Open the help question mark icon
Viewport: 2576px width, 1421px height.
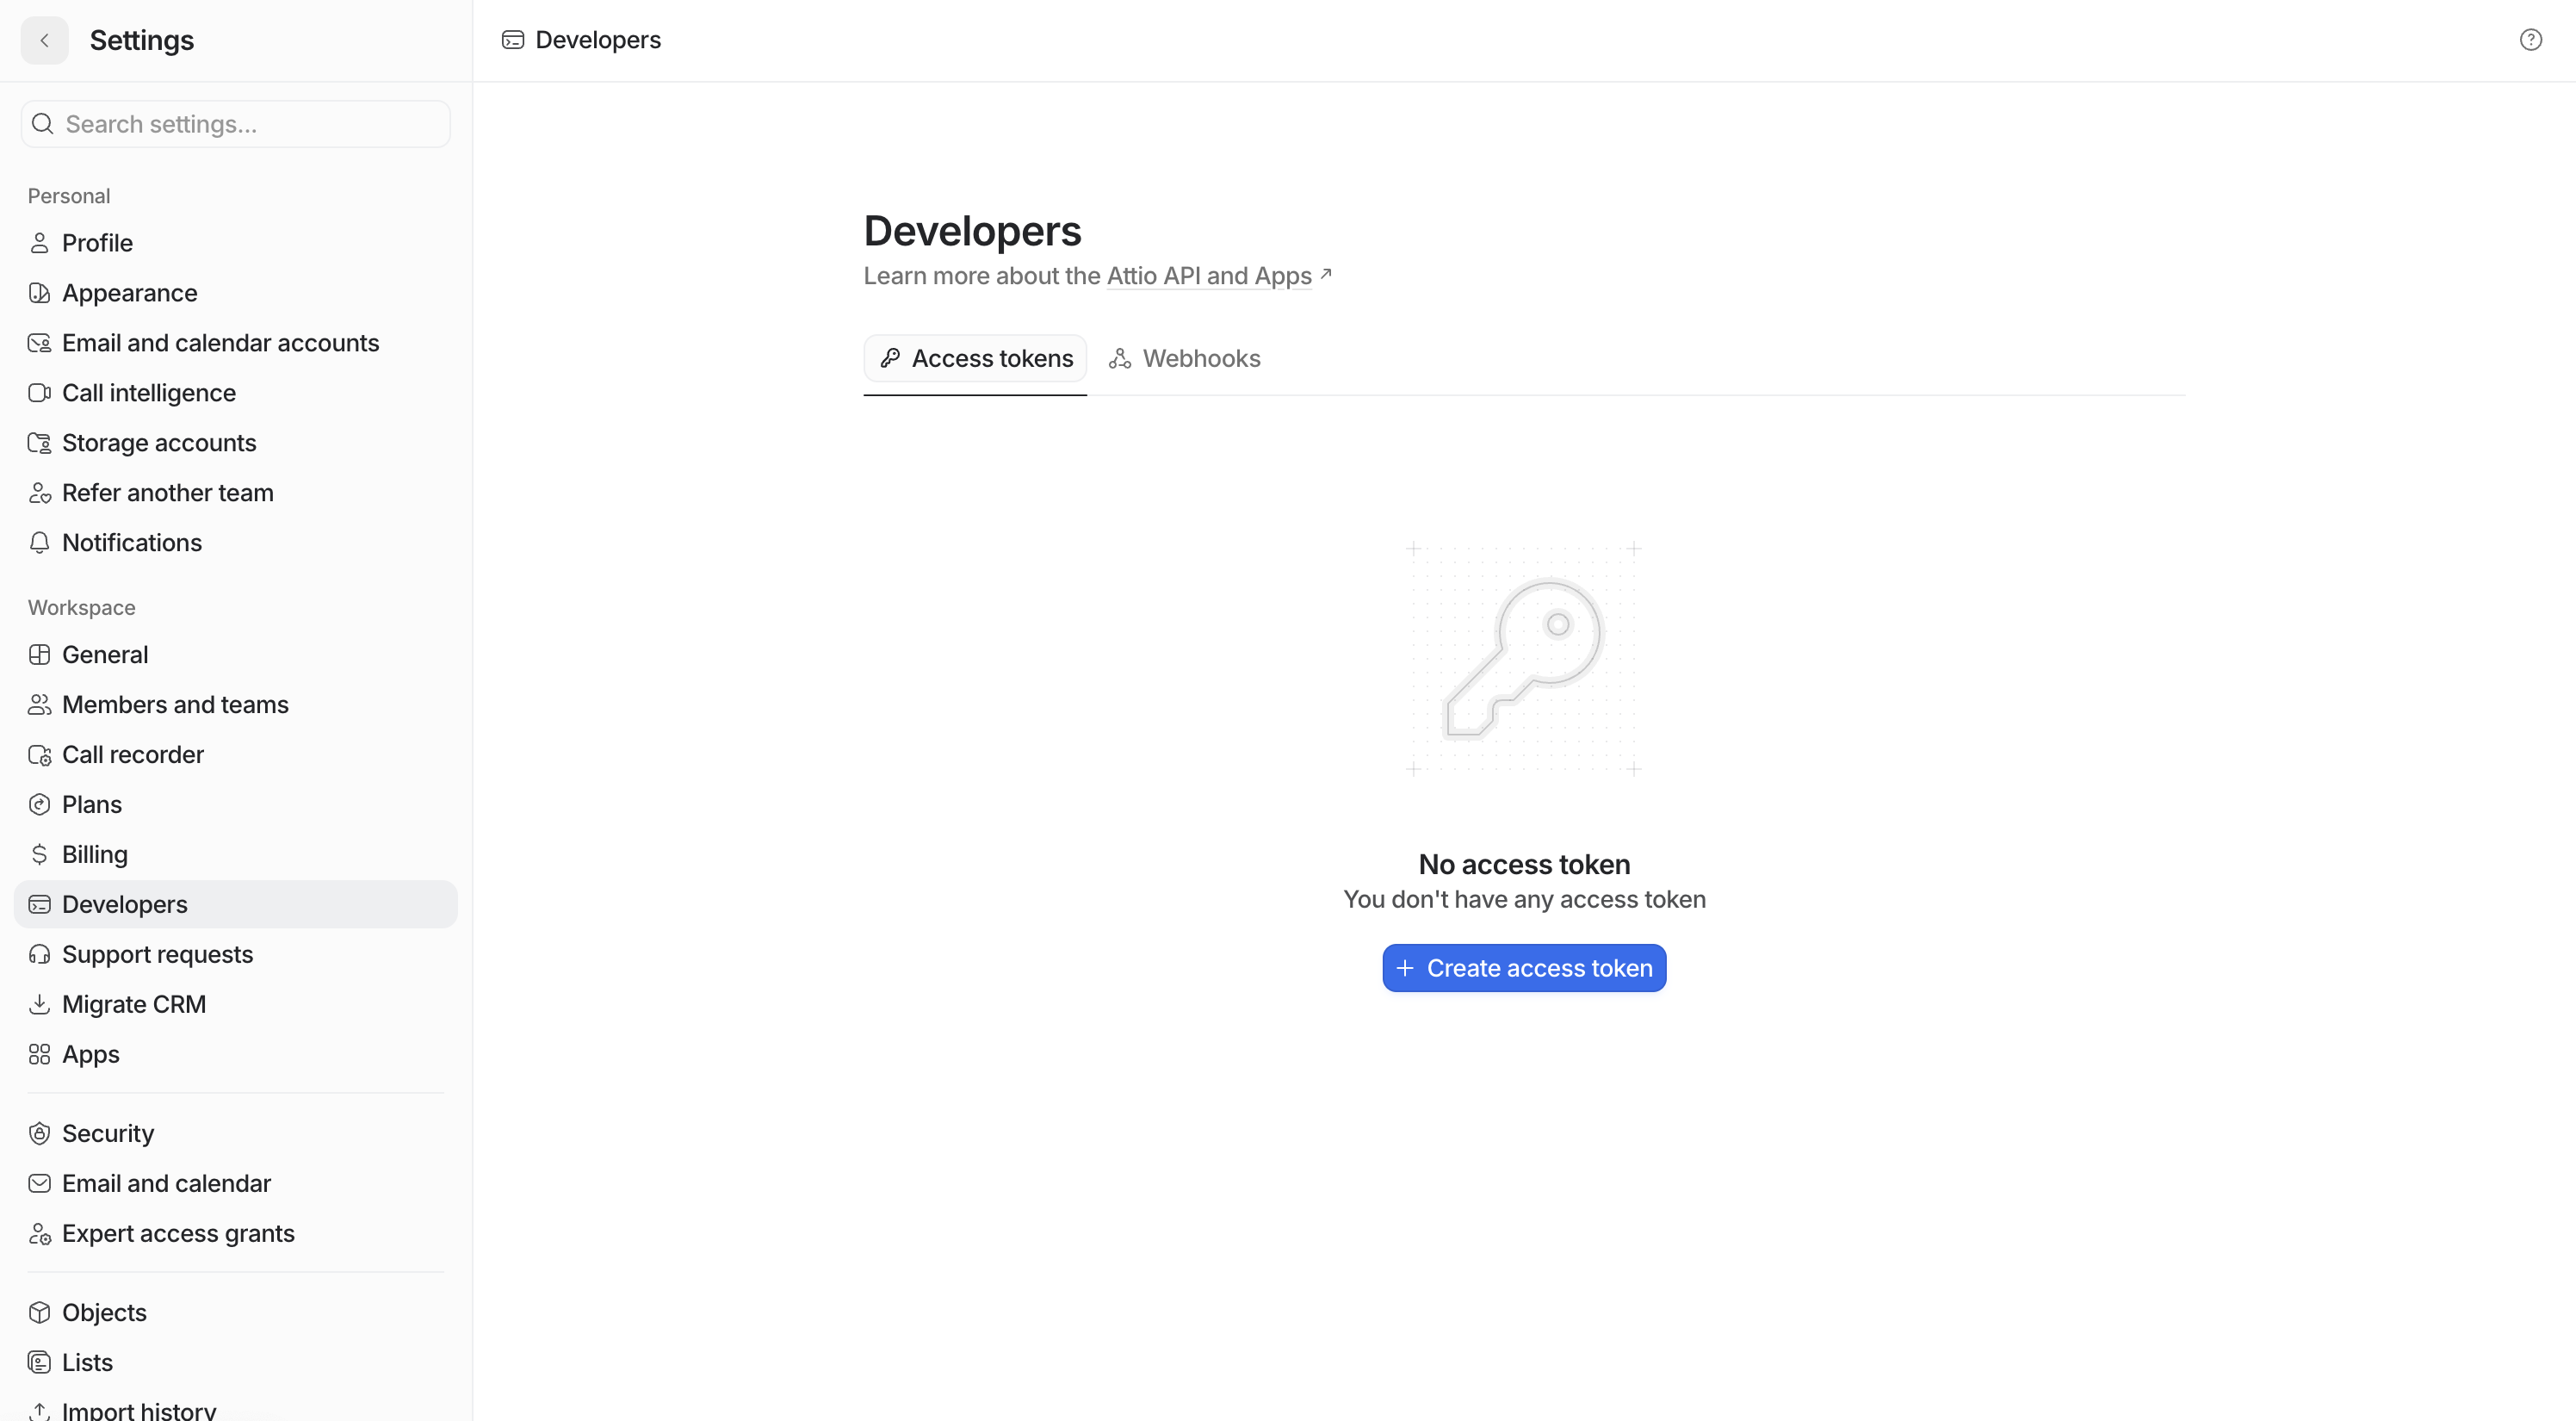point(2530,40)
